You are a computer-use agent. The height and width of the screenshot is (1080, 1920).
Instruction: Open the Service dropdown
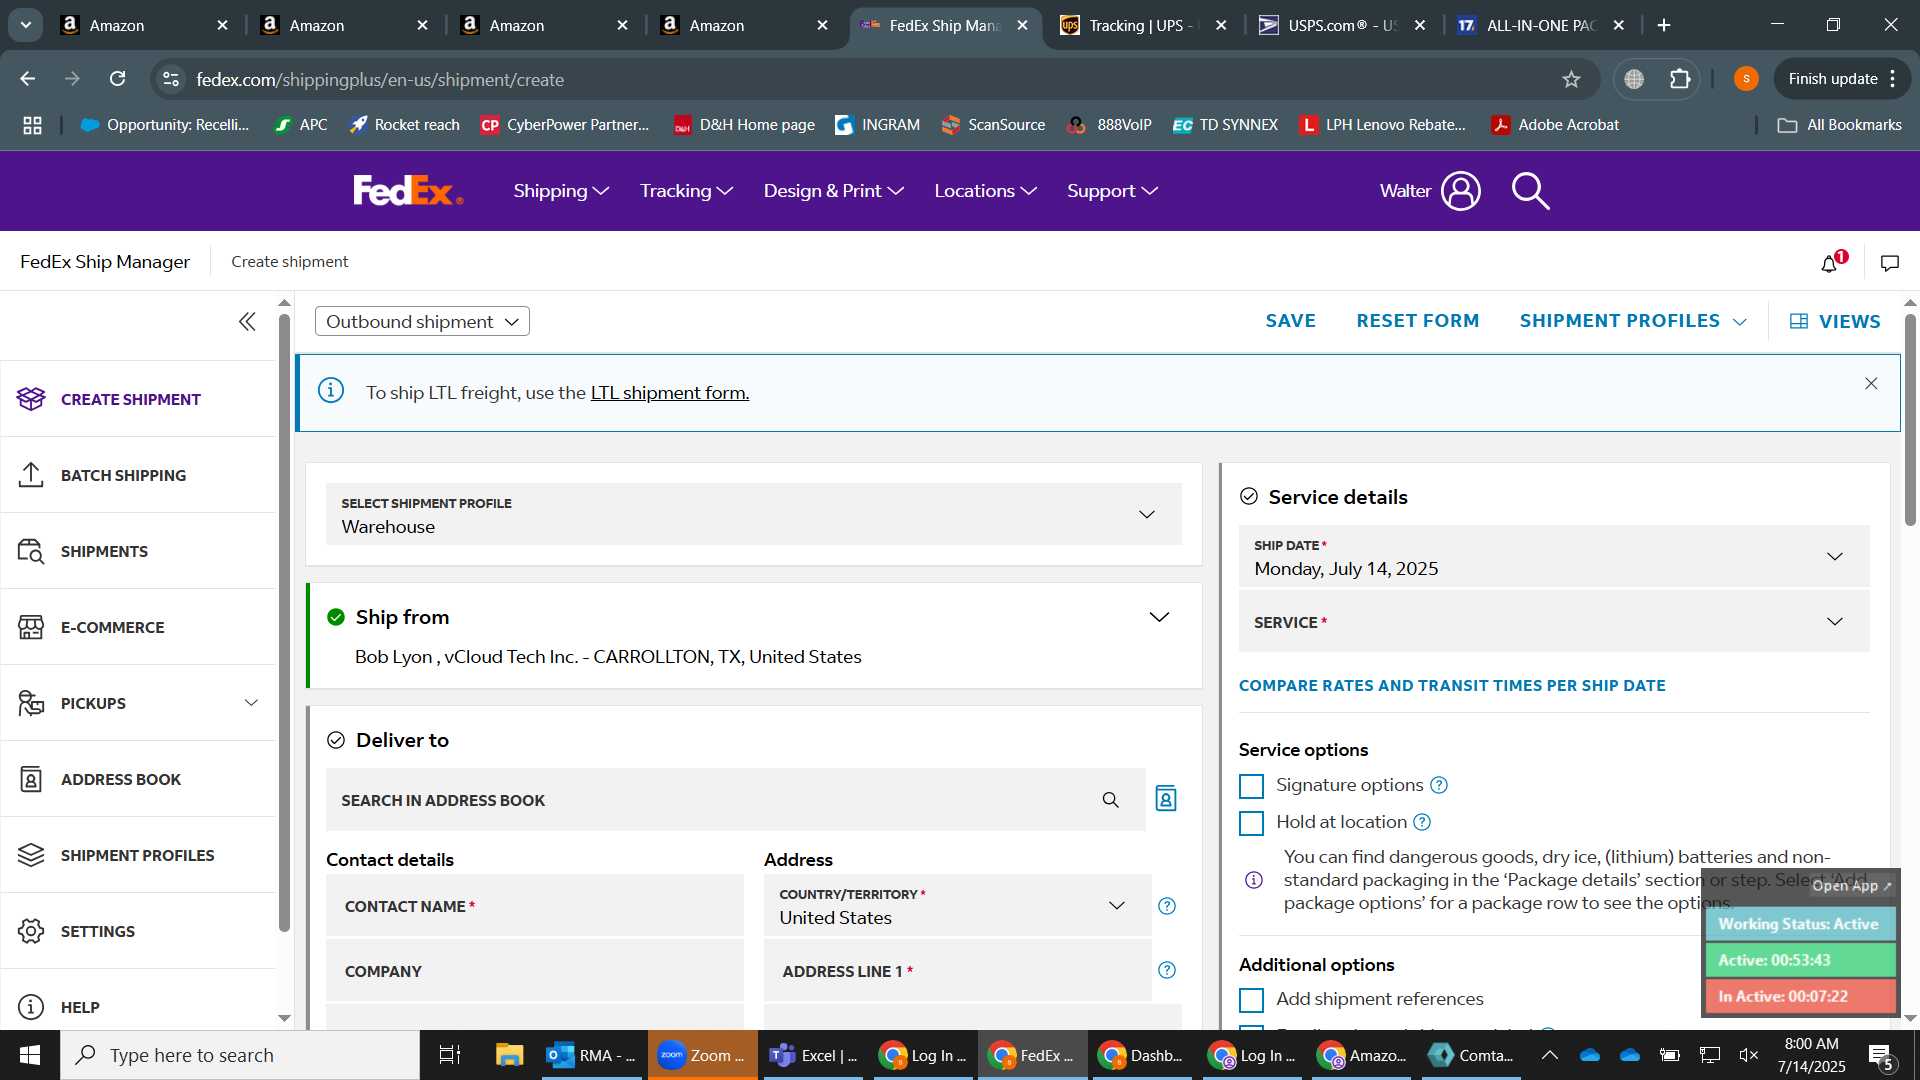(x=1554, y=622)
